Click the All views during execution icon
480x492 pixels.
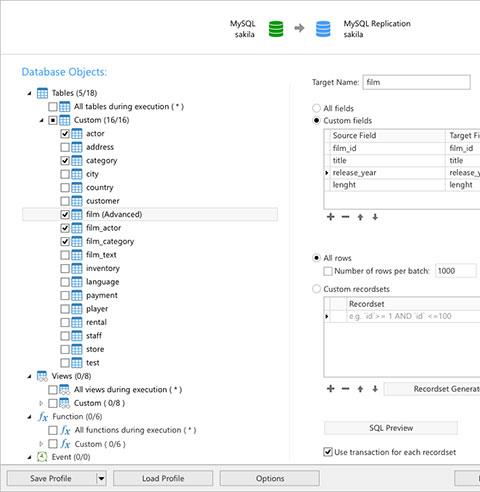(64, 390)
